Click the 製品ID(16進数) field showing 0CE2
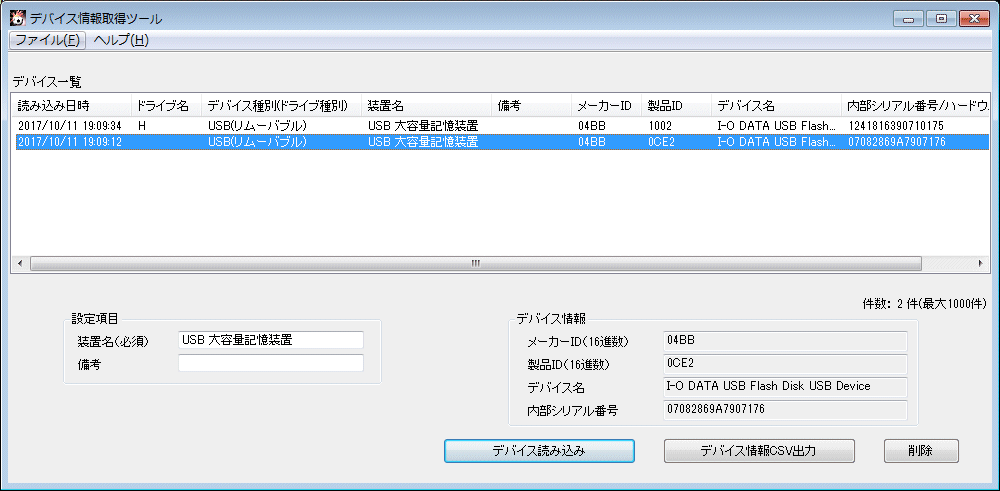The image size is (1000, 491). (x=784, y=364)
